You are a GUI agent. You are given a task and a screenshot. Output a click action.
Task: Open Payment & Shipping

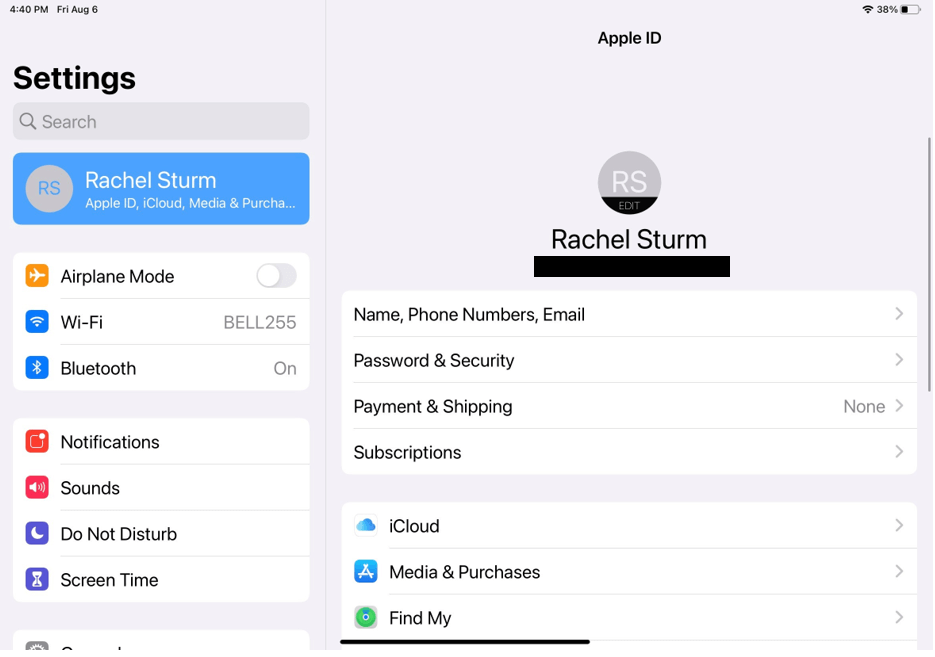coord(629,406)
